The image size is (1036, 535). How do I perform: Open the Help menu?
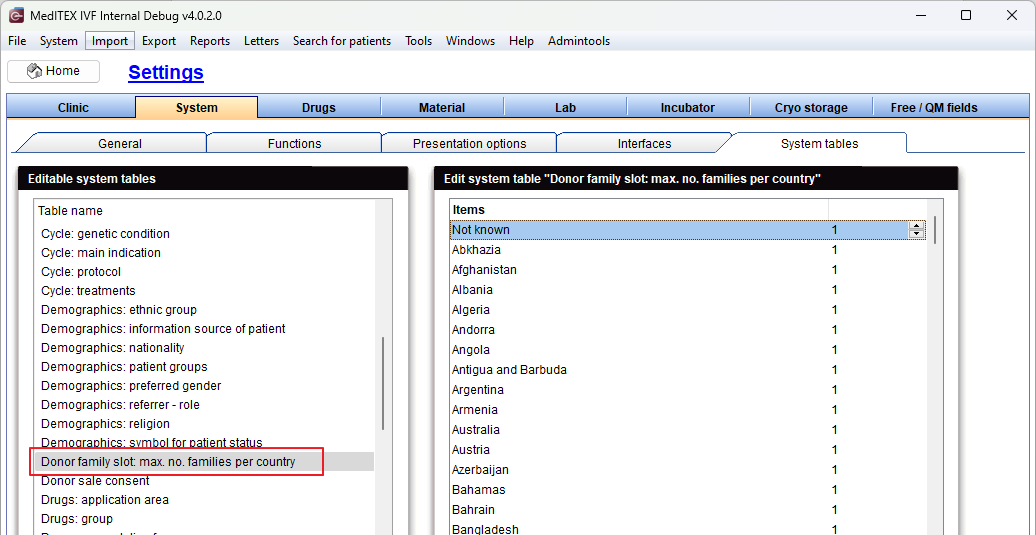pos(521,41)
